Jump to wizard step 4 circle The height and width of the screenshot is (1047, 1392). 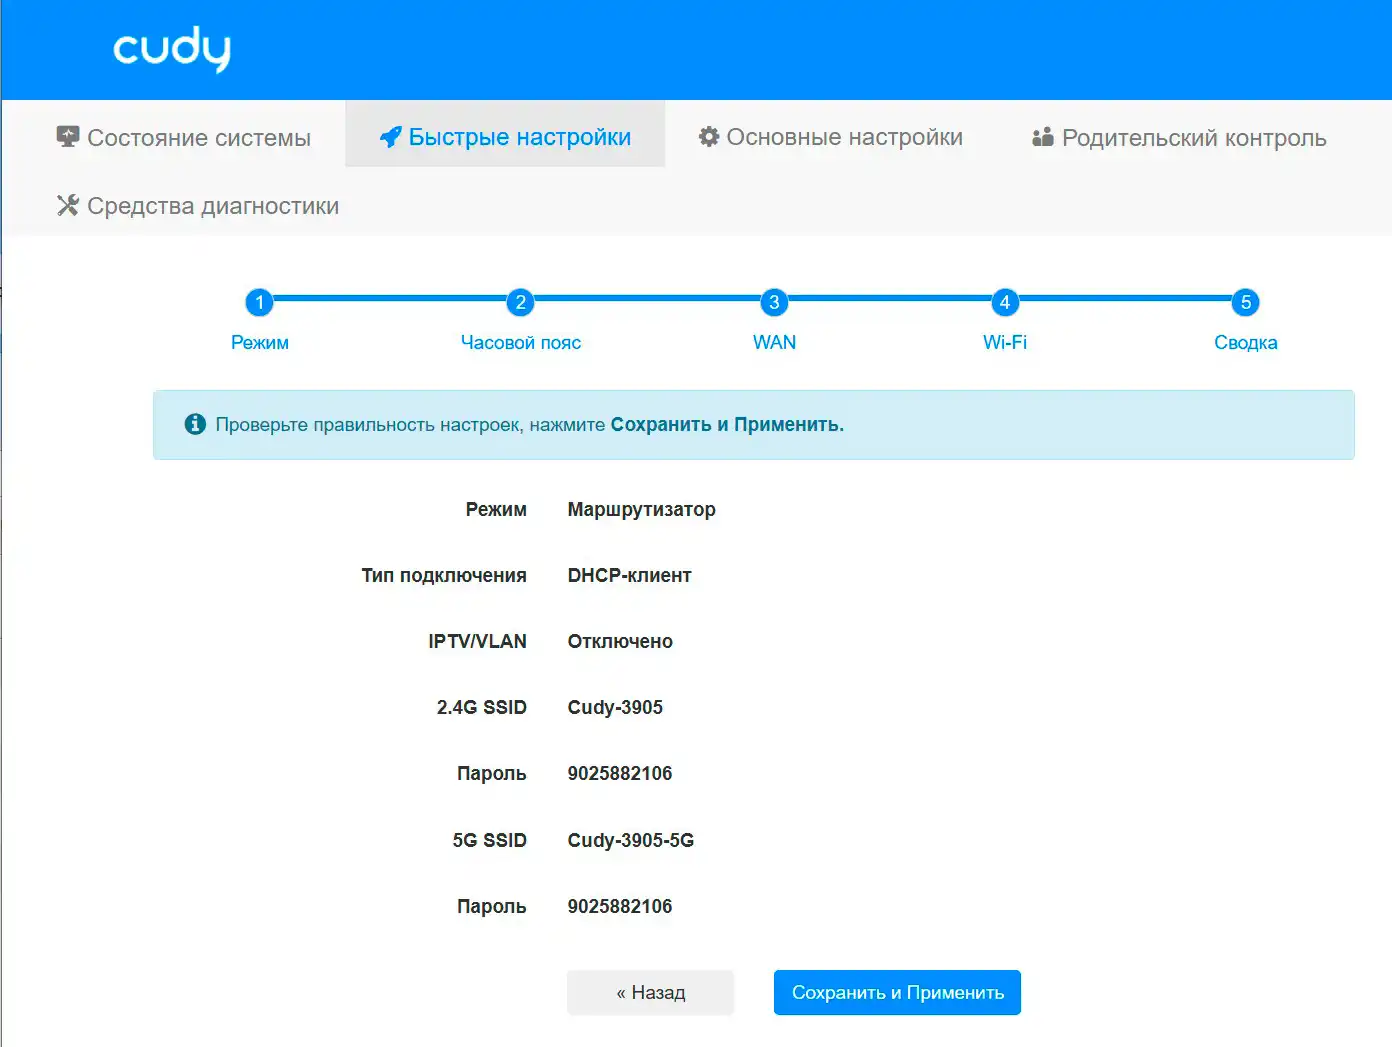(1005, 302)
